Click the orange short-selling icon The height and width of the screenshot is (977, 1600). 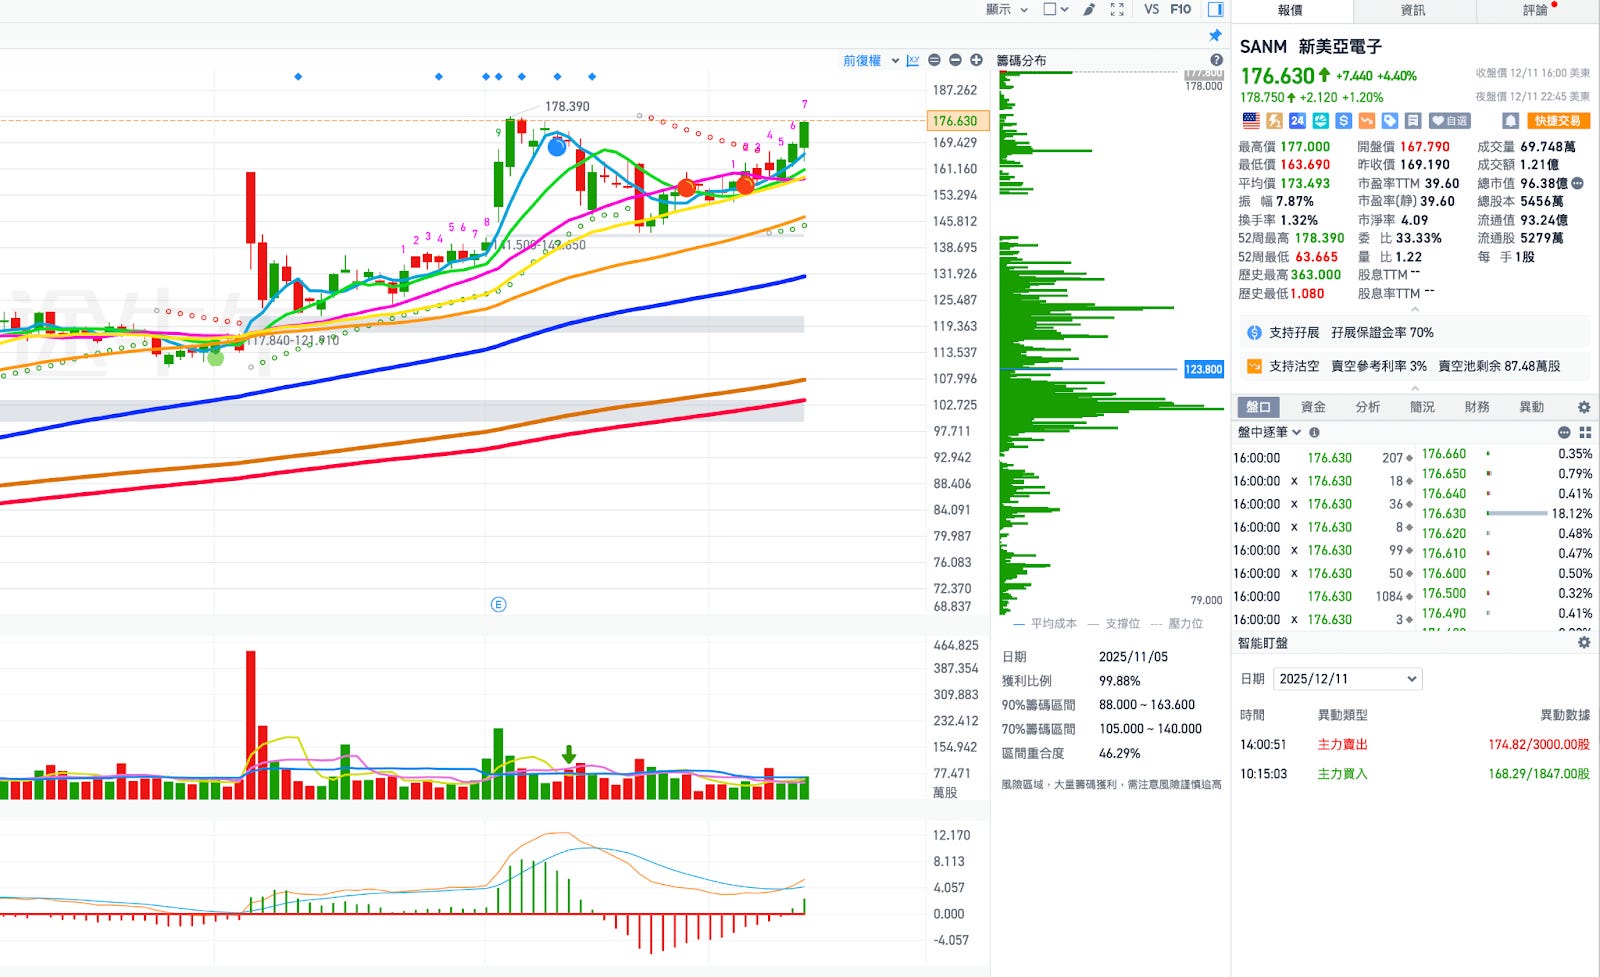pyautogui.click(x=1366, y=121)
